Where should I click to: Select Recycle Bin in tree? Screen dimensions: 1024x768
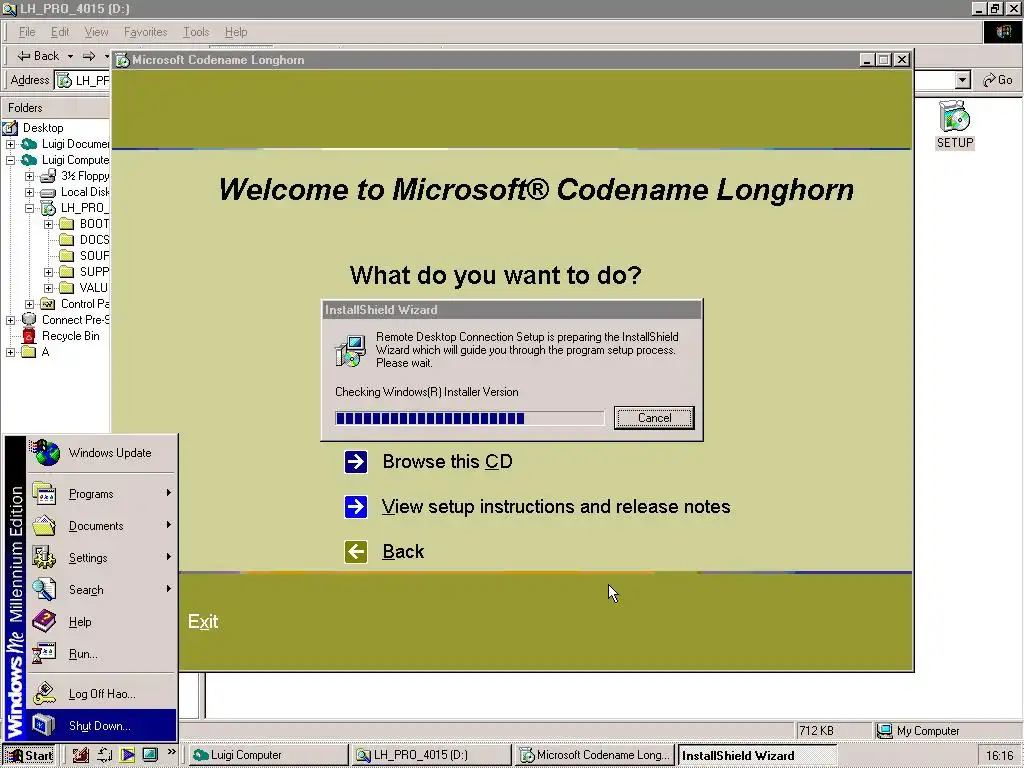pyautogui.click(x=71, y=336)
